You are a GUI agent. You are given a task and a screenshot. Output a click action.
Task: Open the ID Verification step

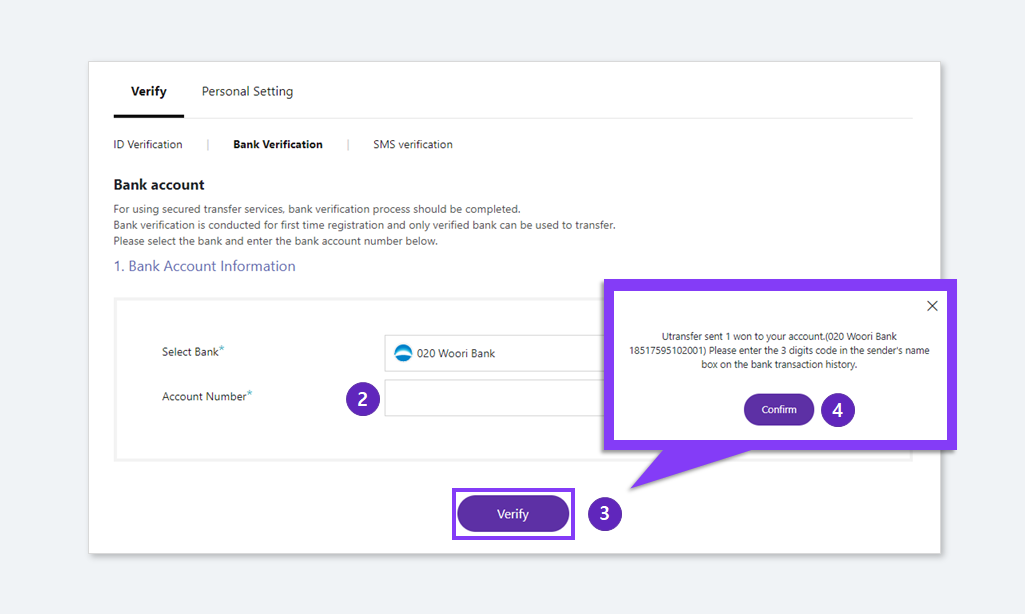tap(148, 144)
